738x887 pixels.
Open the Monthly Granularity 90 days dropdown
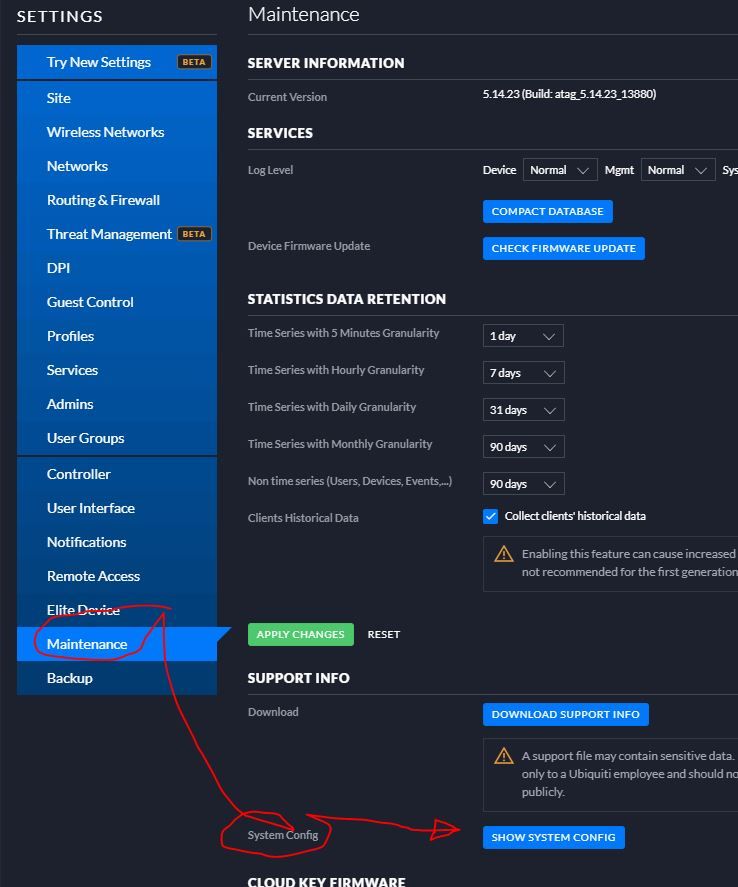pyautogui.click(x=523, y=447)
